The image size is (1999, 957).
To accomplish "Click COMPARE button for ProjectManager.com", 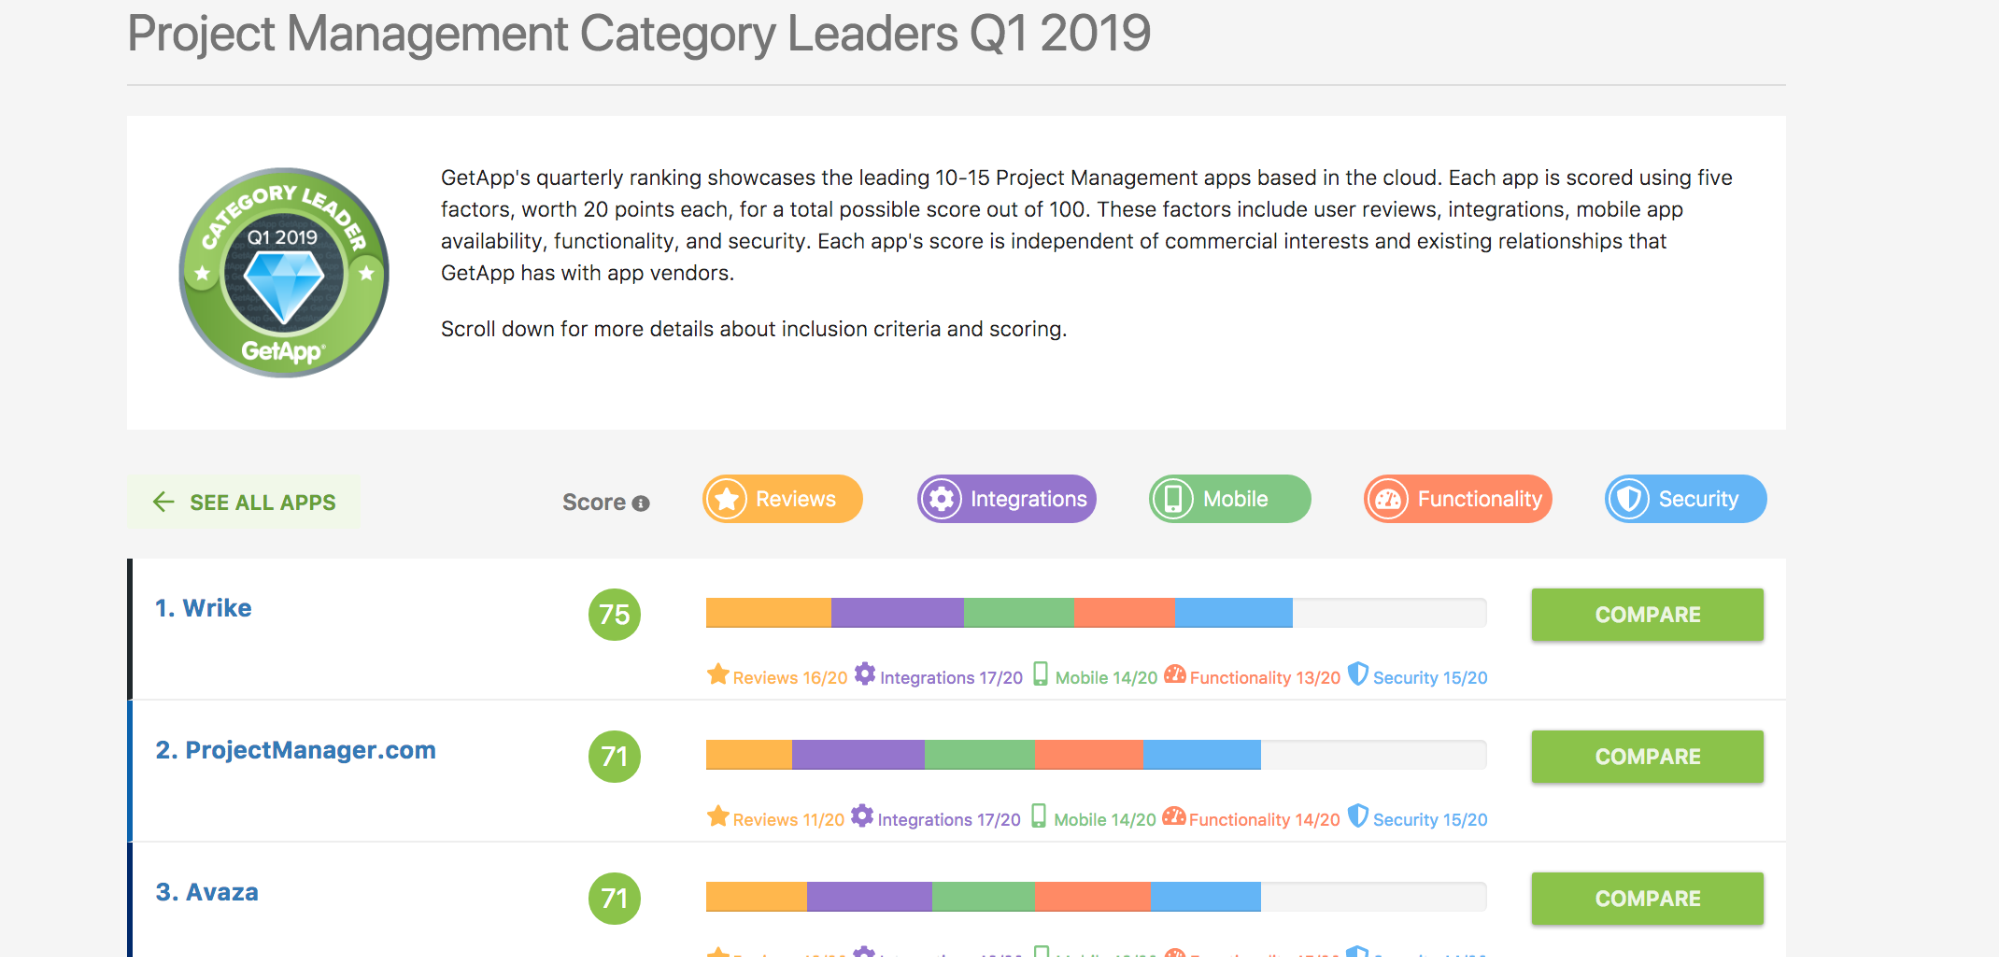I will pos(1647,756).
